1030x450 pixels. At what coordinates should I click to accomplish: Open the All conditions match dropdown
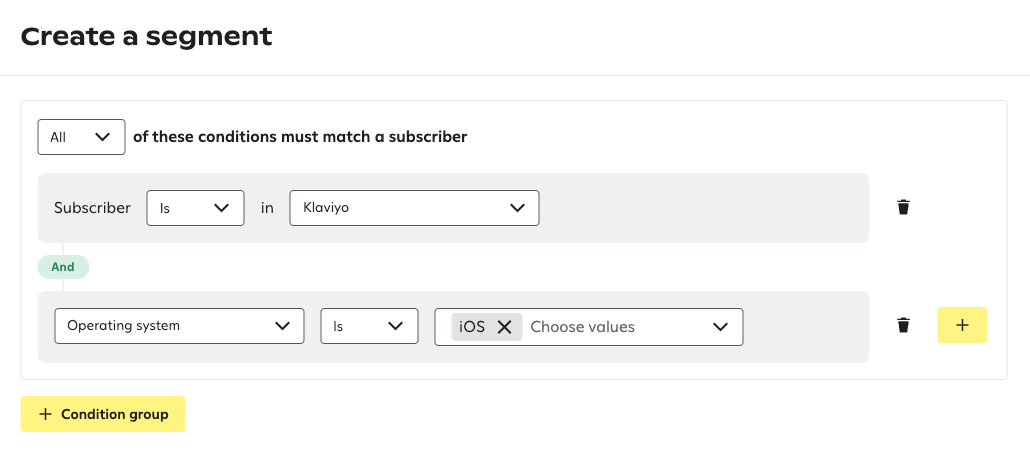81,137
